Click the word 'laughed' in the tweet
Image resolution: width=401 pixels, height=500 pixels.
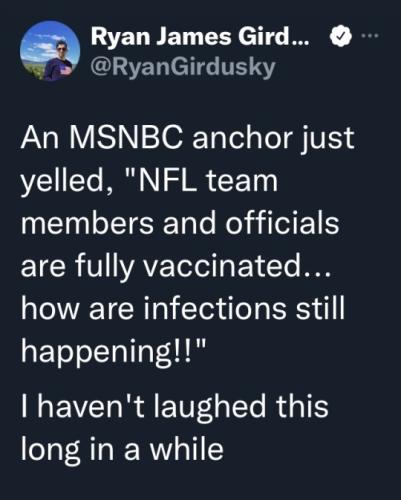point(208,407)
